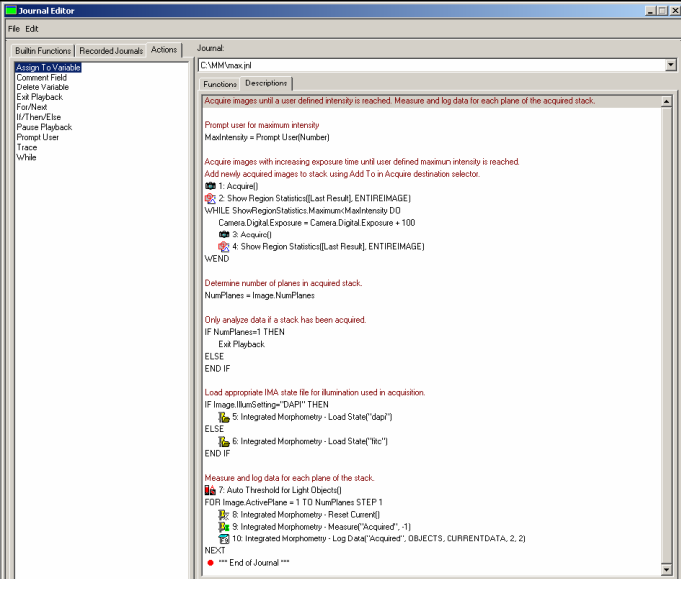This screenshot has width=682, height=600.
Task: Open the File menu
Action: (x=14, y=29)
